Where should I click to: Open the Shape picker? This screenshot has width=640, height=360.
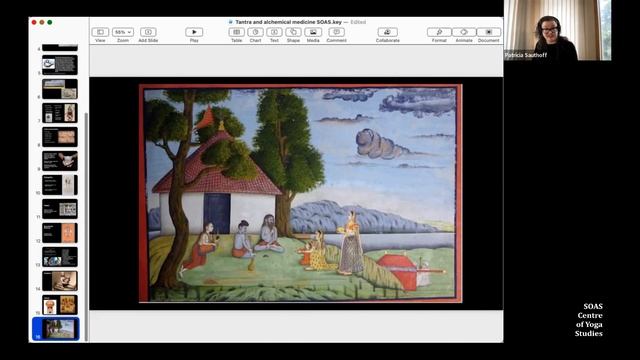293,32
